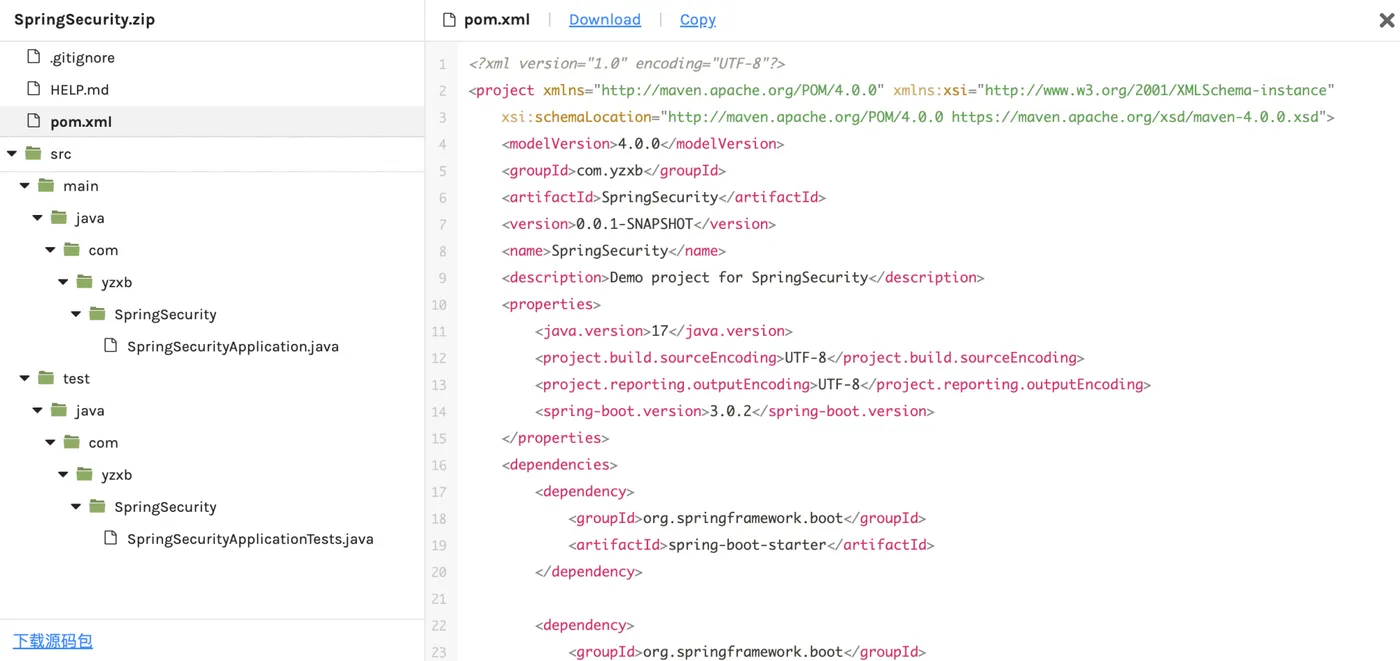The image size is (1400, 661).
Task: Click the pom.xml file icon in tree
Action: (33, 121)
